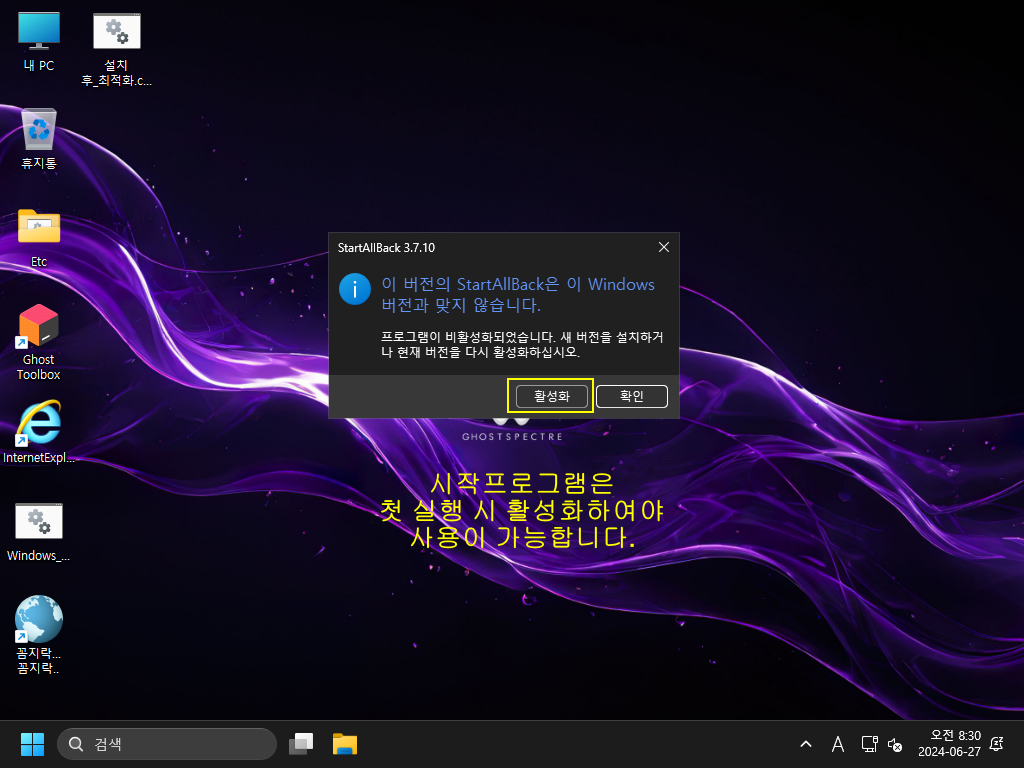Open the 내 PC desktop icon
This screenshot has width=1024, height=768.
point(39,40)
